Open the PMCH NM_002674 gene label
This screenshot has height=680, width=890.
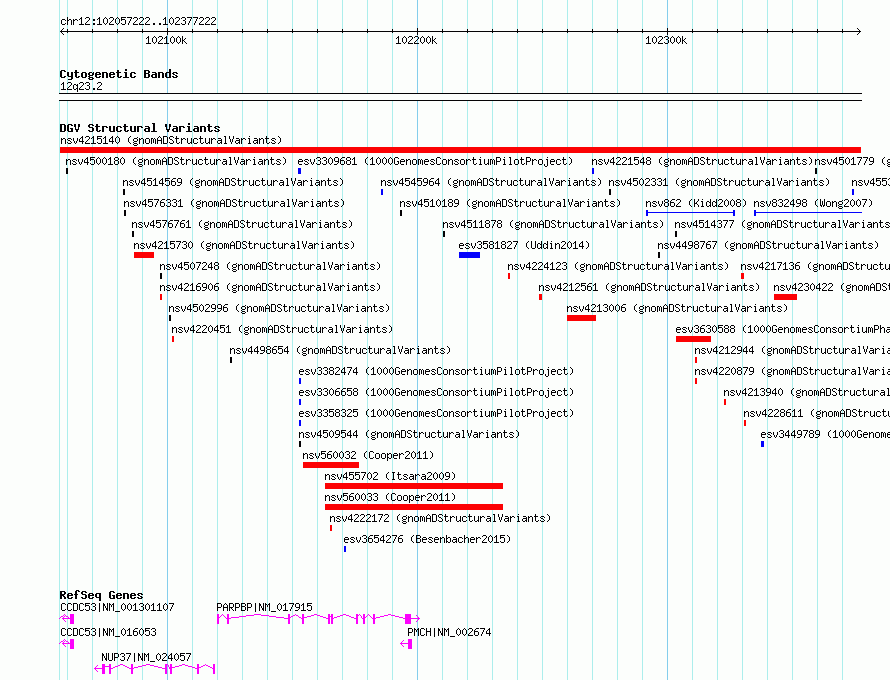click(x=449, y=632)
